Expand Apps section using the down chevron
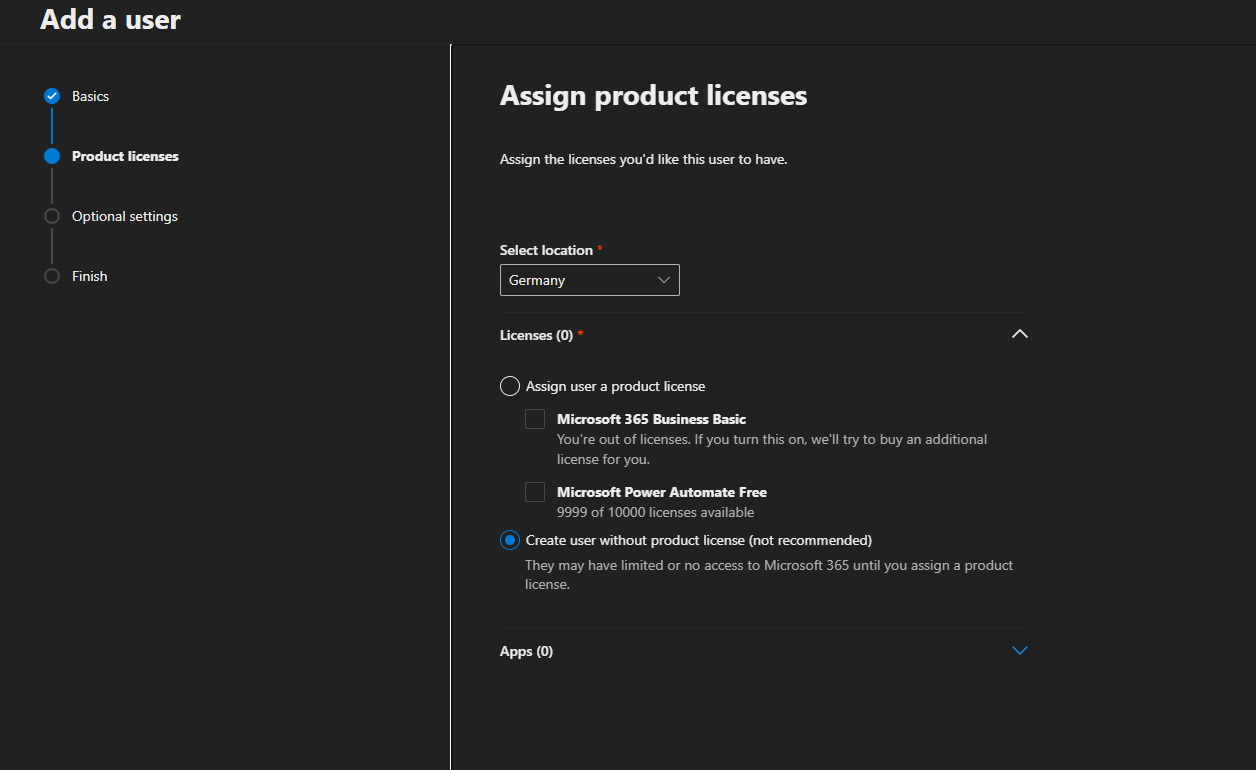The width and height of the screenshot is (1256, 770). pyautogui.click(x=1019, y=651)
